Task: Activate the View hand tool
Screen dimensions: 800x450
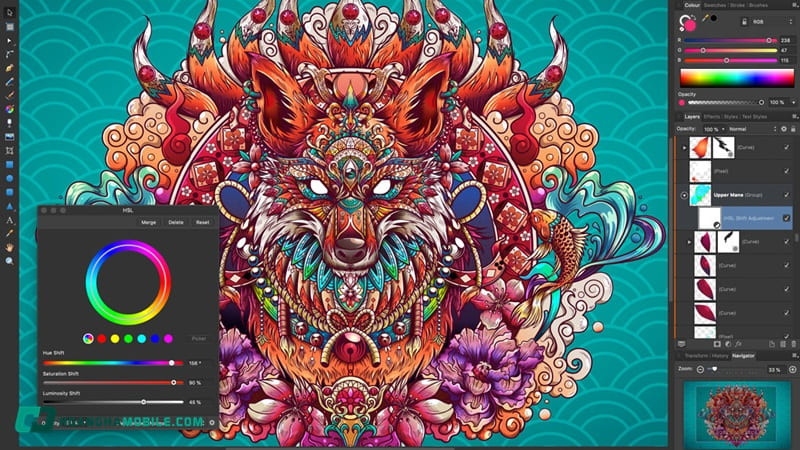Action: (x=9, y=246)
